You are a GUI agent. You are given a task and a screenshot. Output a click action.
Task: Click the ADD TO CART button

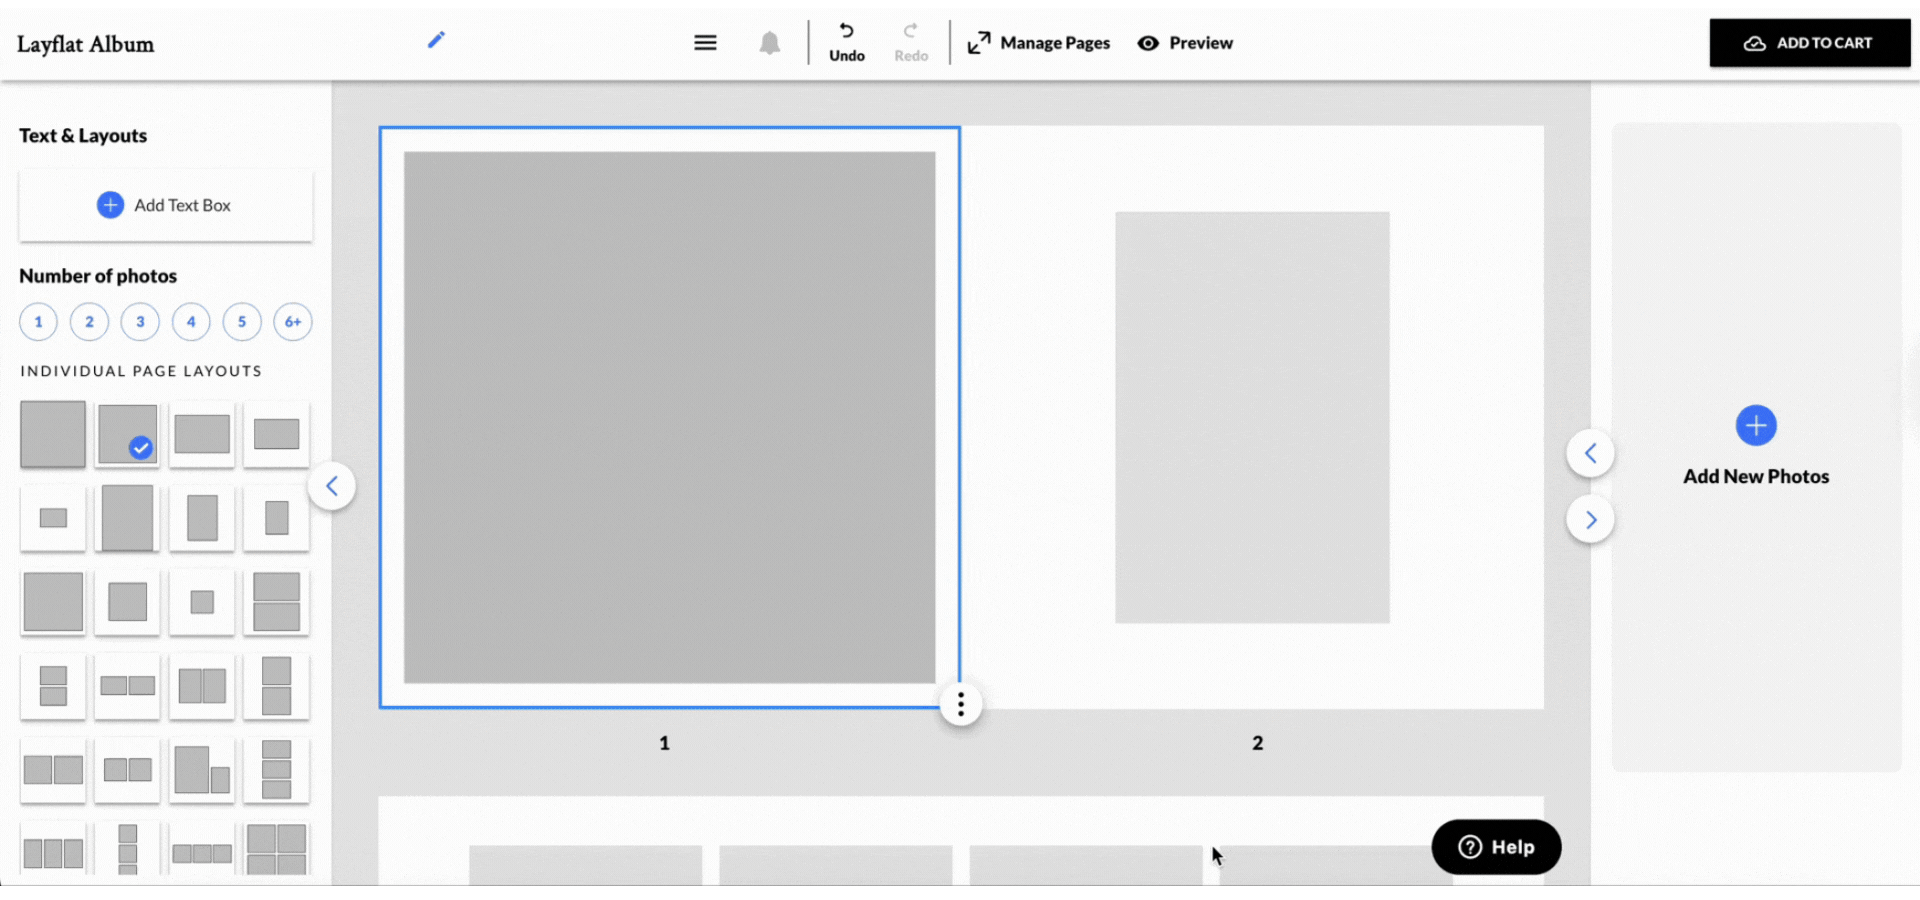(1810, 43)
